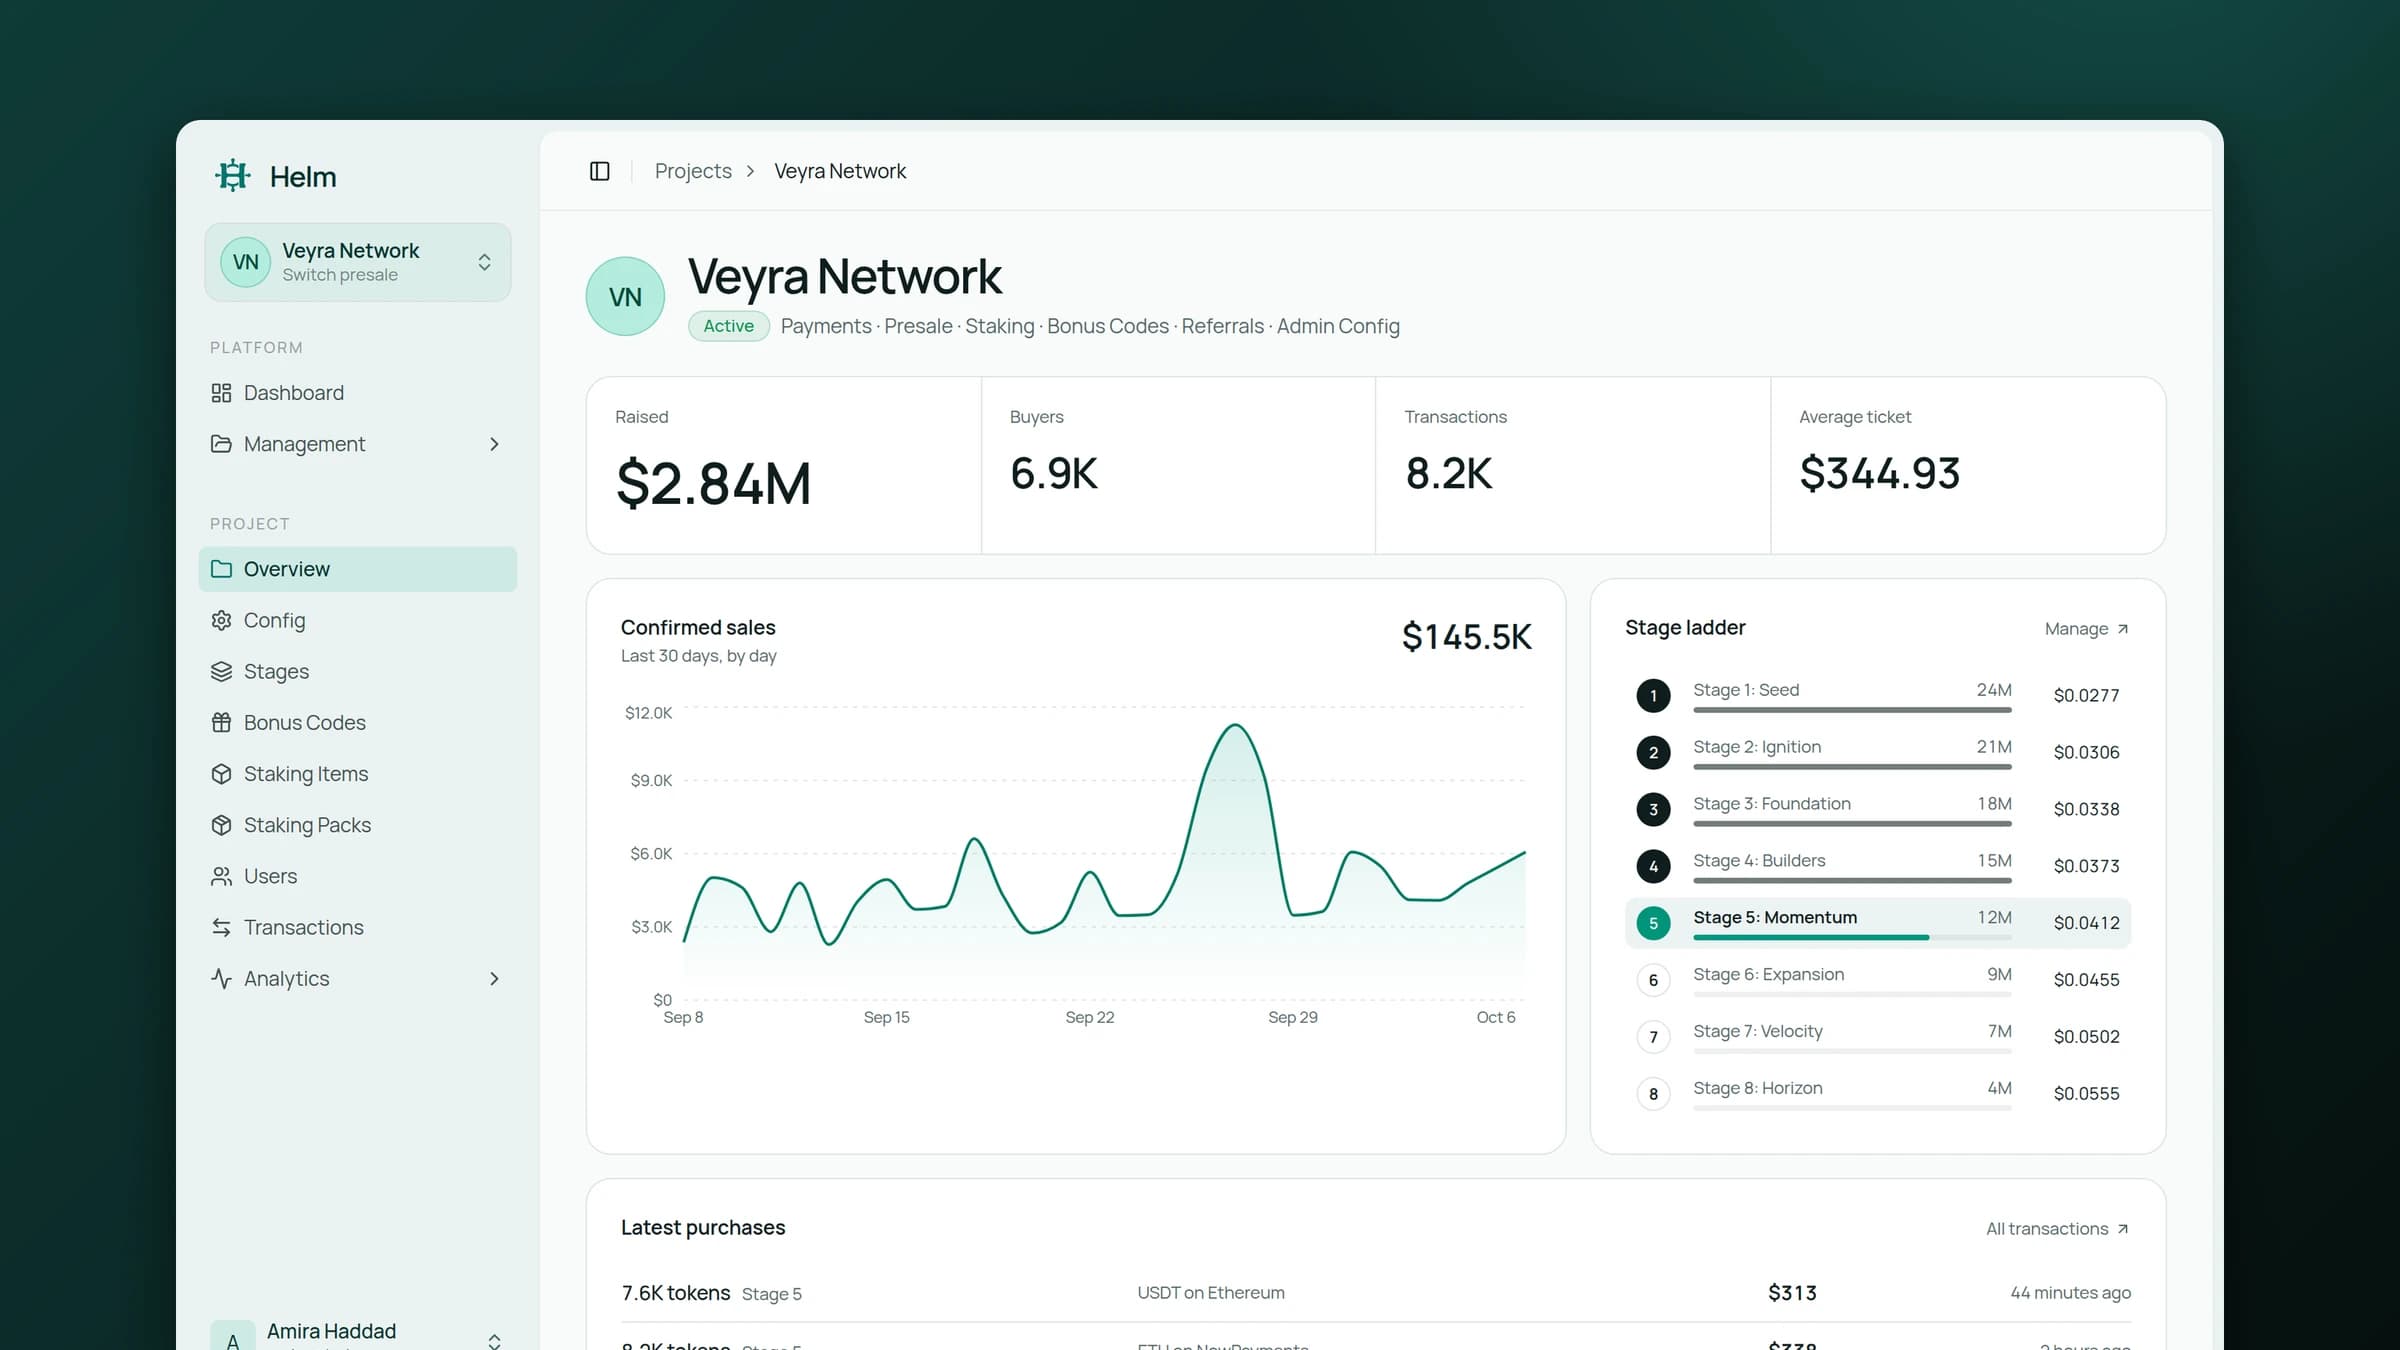The height and width of the screenshot is (1350, 2400).
Task: Click the Overview folder icon
Action: [221, 569]
